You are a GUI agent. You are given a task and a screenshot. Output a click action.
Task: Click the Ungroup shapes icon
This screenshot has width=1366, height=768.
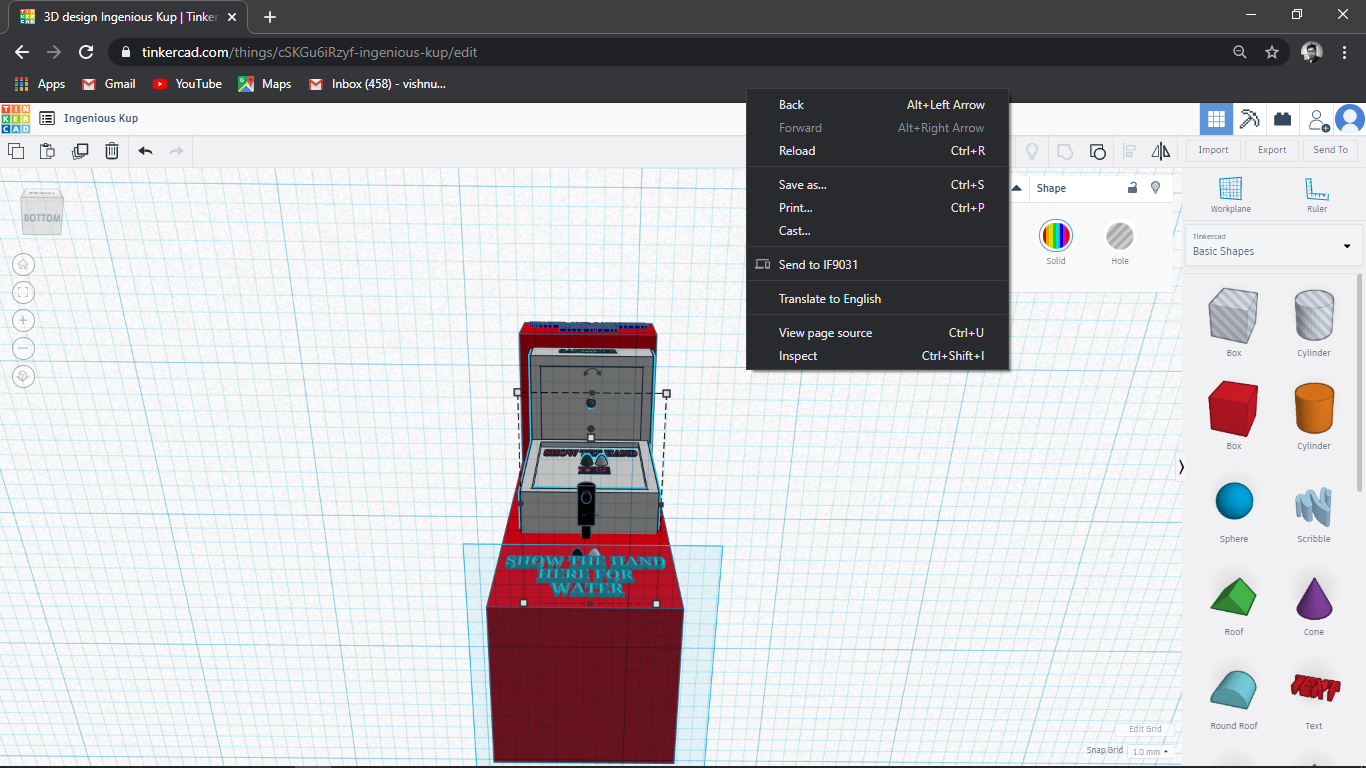point(1097,151)
